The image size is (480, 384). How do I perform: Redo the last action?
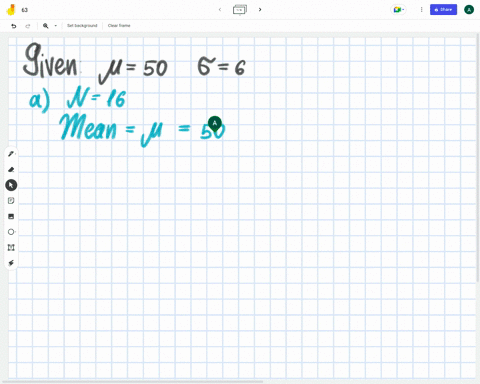pyautogui.click(x=28, y=26)
